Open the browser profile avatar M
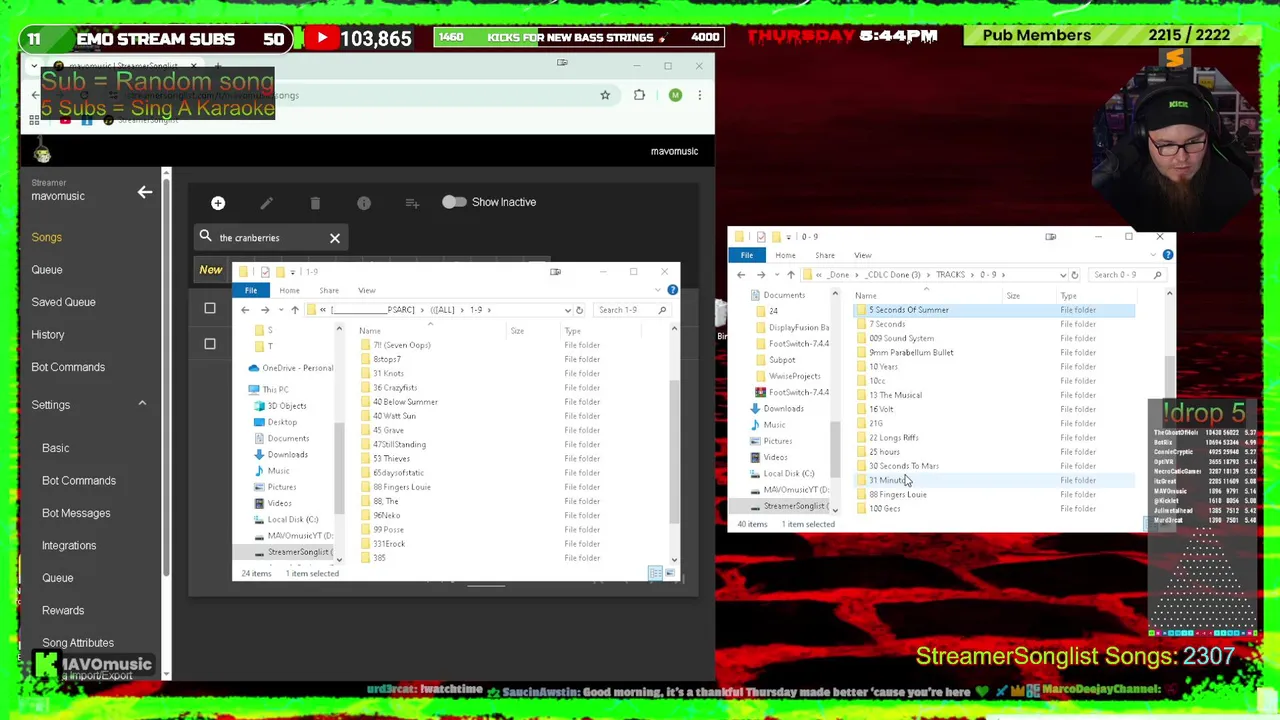The height and width of the screenshot is (720, 1280). 675,95
